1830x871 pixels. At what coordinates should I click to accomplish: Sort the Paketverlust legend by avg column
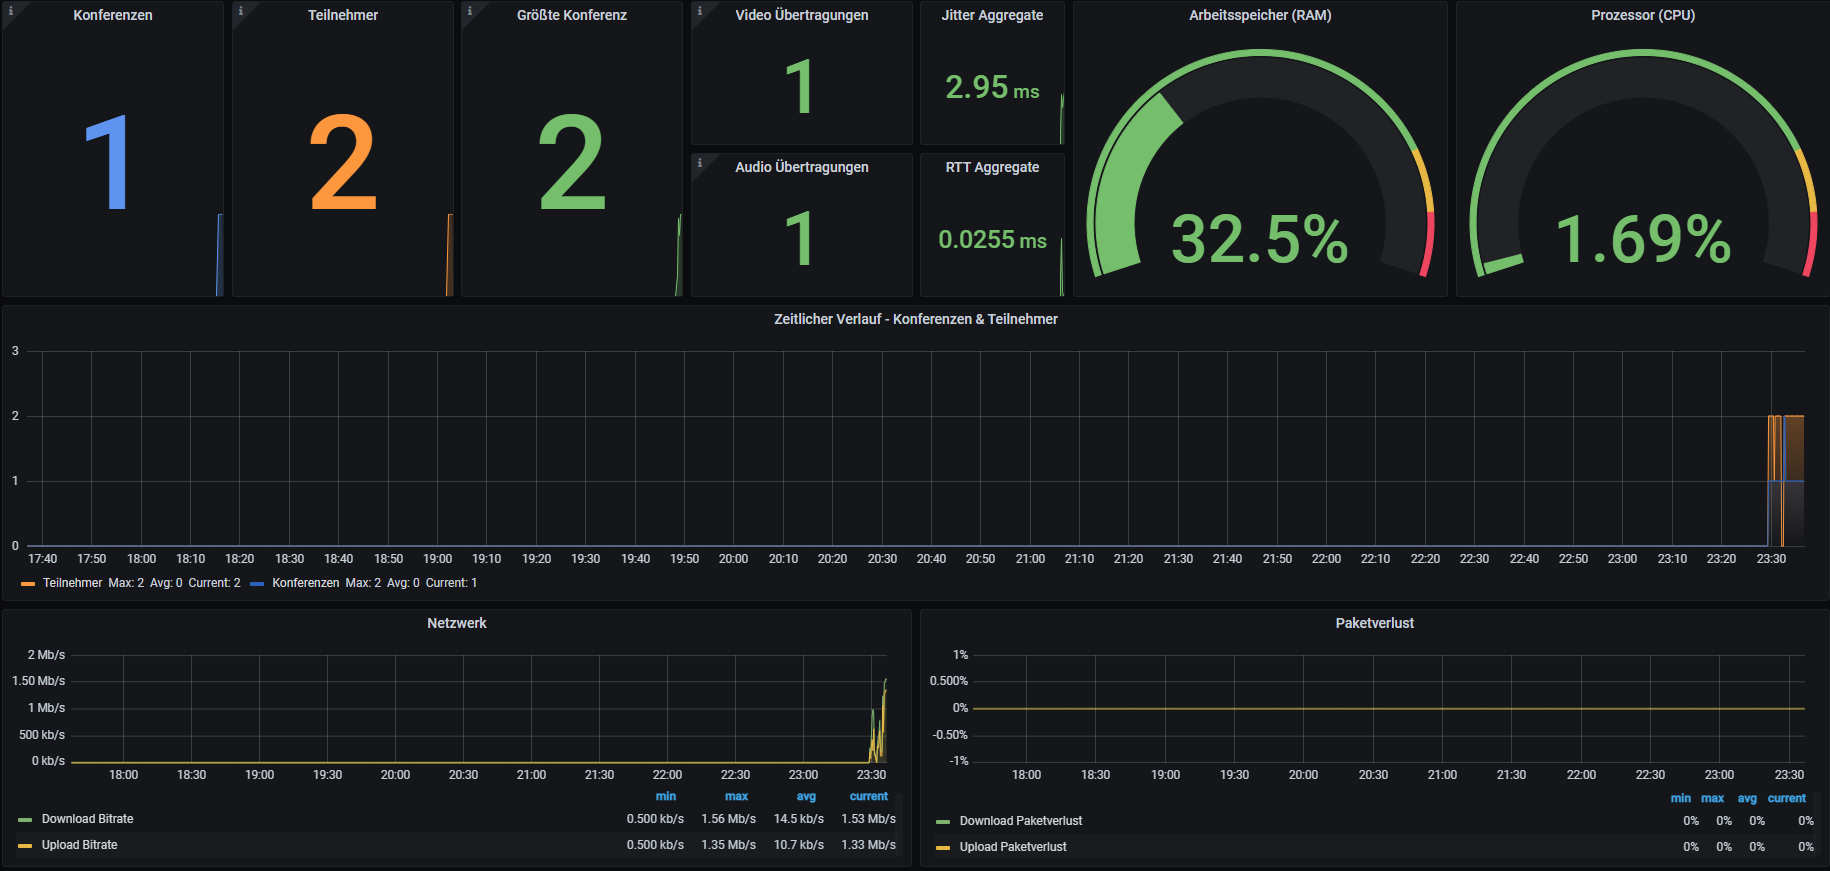tap(1747, 799)
